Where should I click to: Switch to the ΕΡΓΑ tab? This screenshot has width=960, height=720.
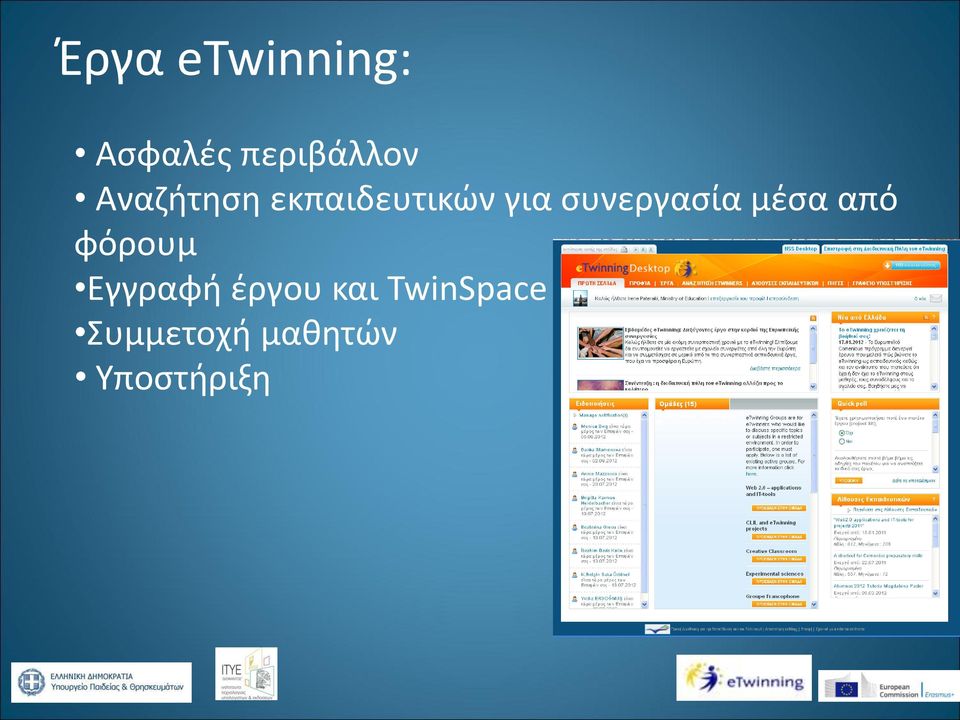[x=667, y=283]
